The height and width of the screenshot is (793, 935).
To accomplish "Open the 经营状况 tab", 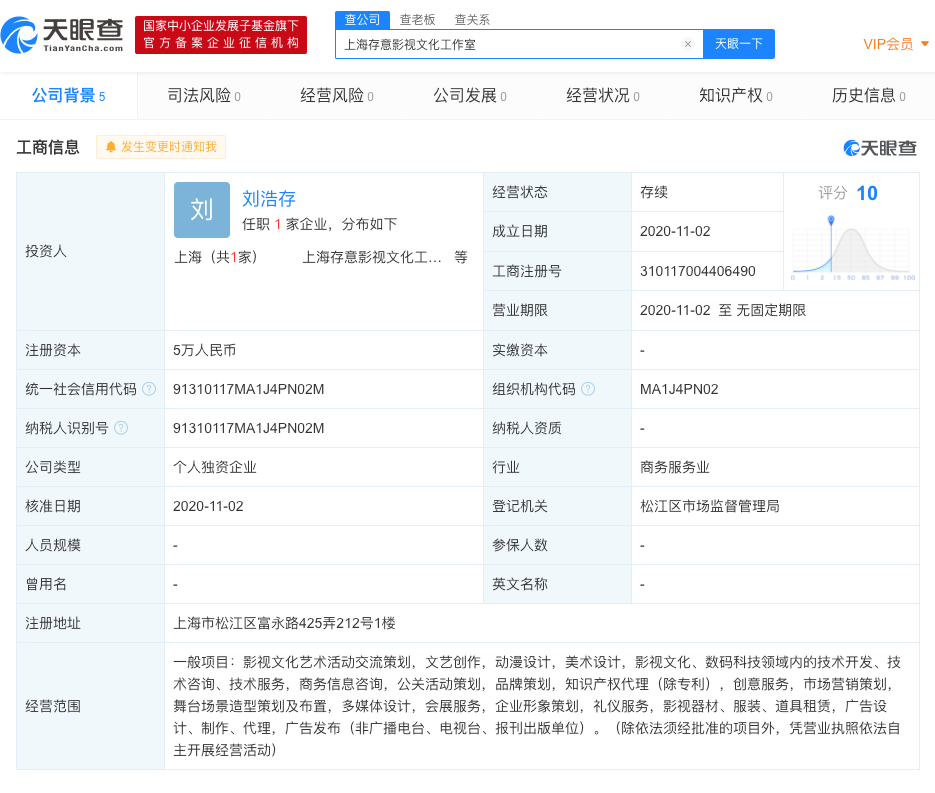I will coord(603,96).
